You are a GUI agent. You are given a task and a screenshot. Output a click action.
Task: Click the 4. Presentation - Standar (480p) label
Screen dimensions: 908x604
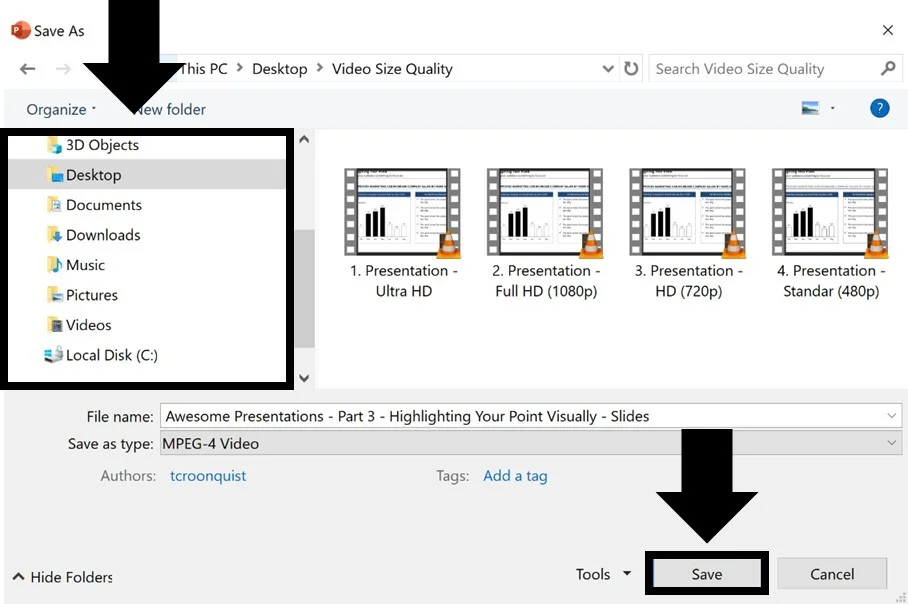[x=830, y=281]
